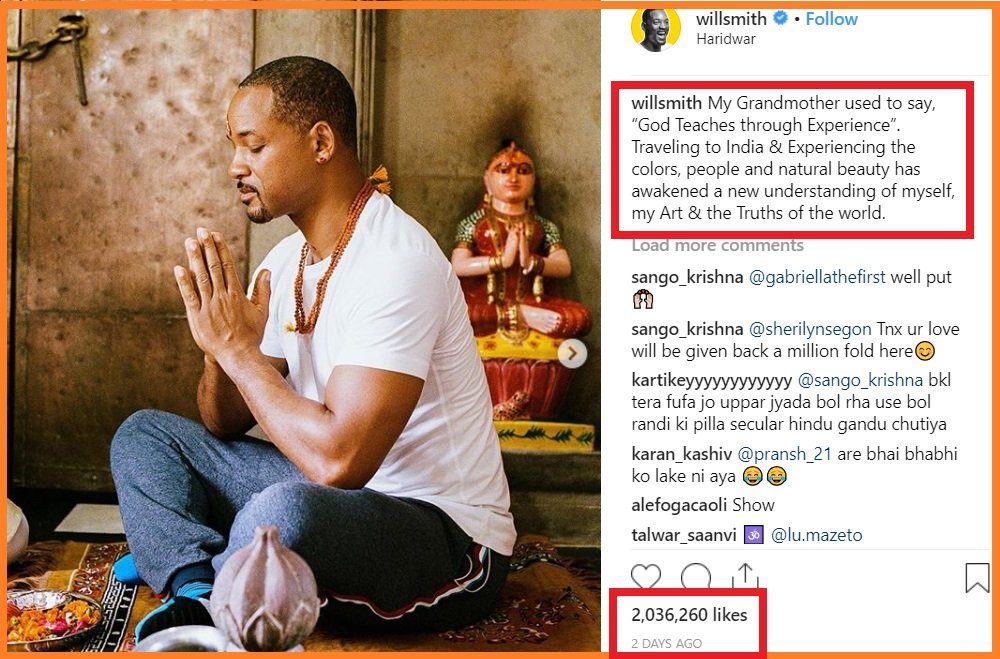Image resolution: width=1000 pixels, height=659 pixels.
Task: Open the karan_kashiv commenter profile
Action: pos(681,453)
